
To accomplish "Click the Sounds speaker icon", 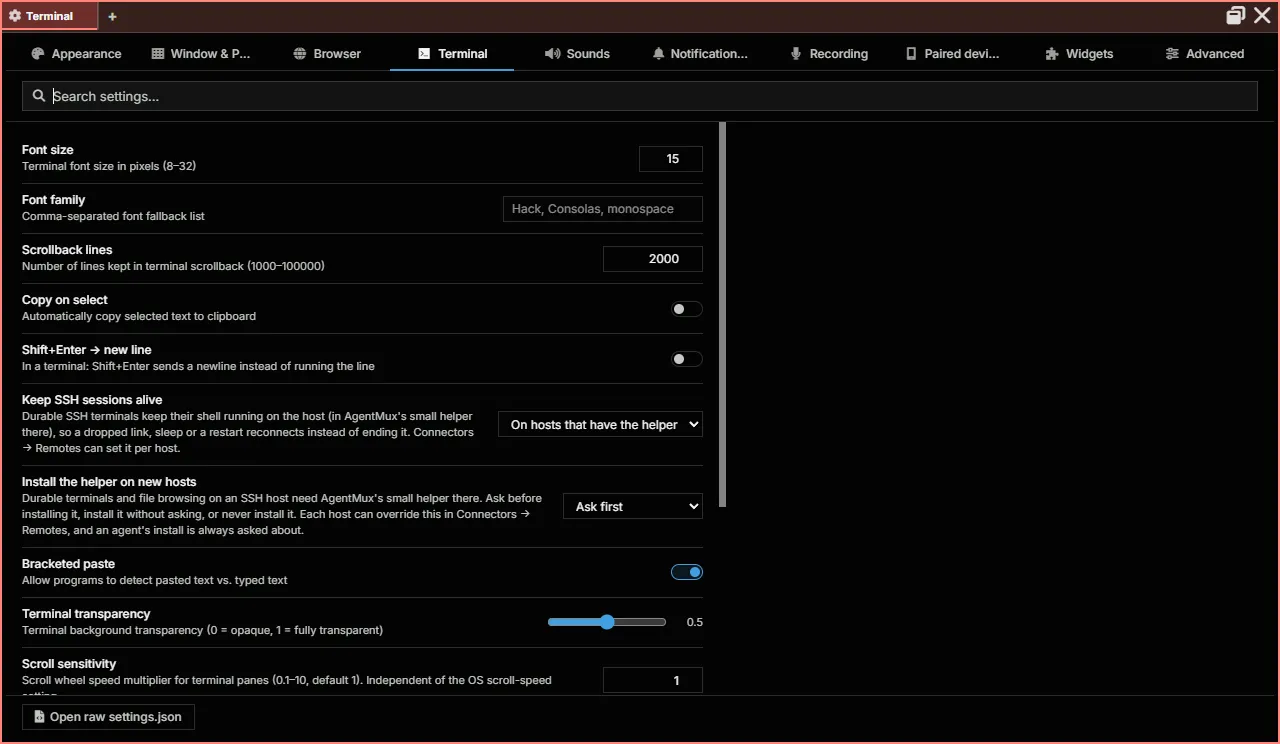I will (x=552, y=54).
